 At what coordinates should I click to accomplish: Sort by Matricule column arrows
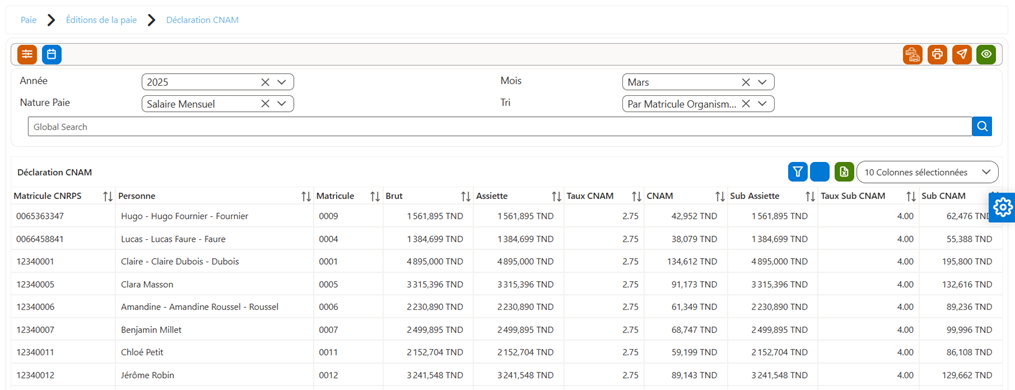(375, 196)
